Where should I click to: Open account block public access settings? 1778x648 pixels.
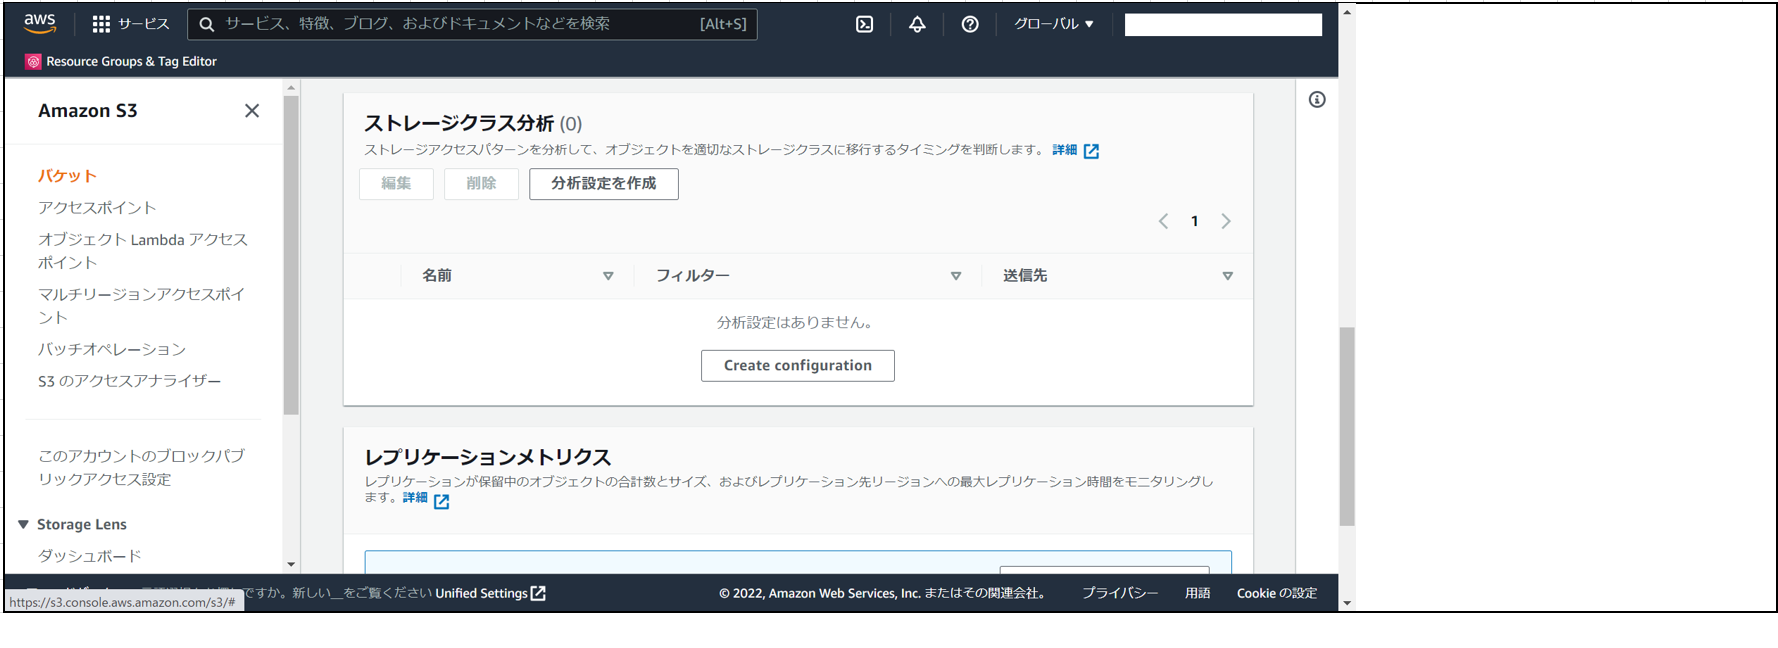point(142,468)
